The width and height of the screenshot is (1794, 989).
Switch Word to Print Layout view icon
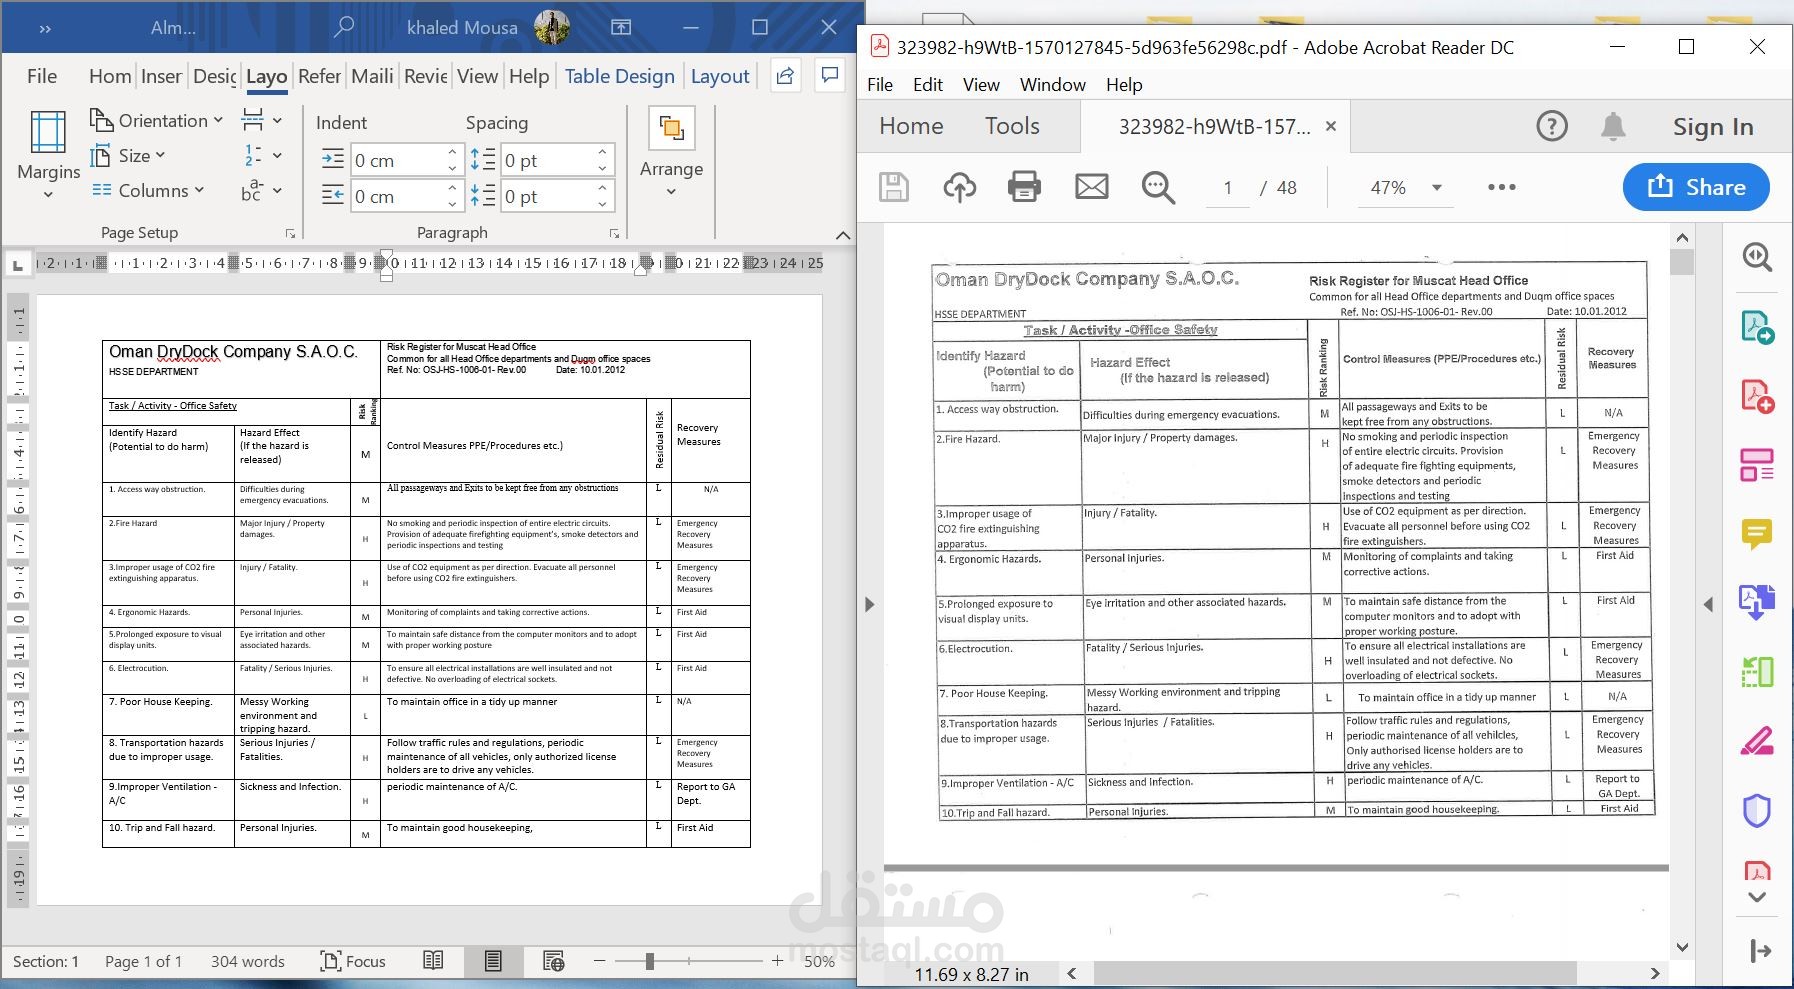point(493,961)
